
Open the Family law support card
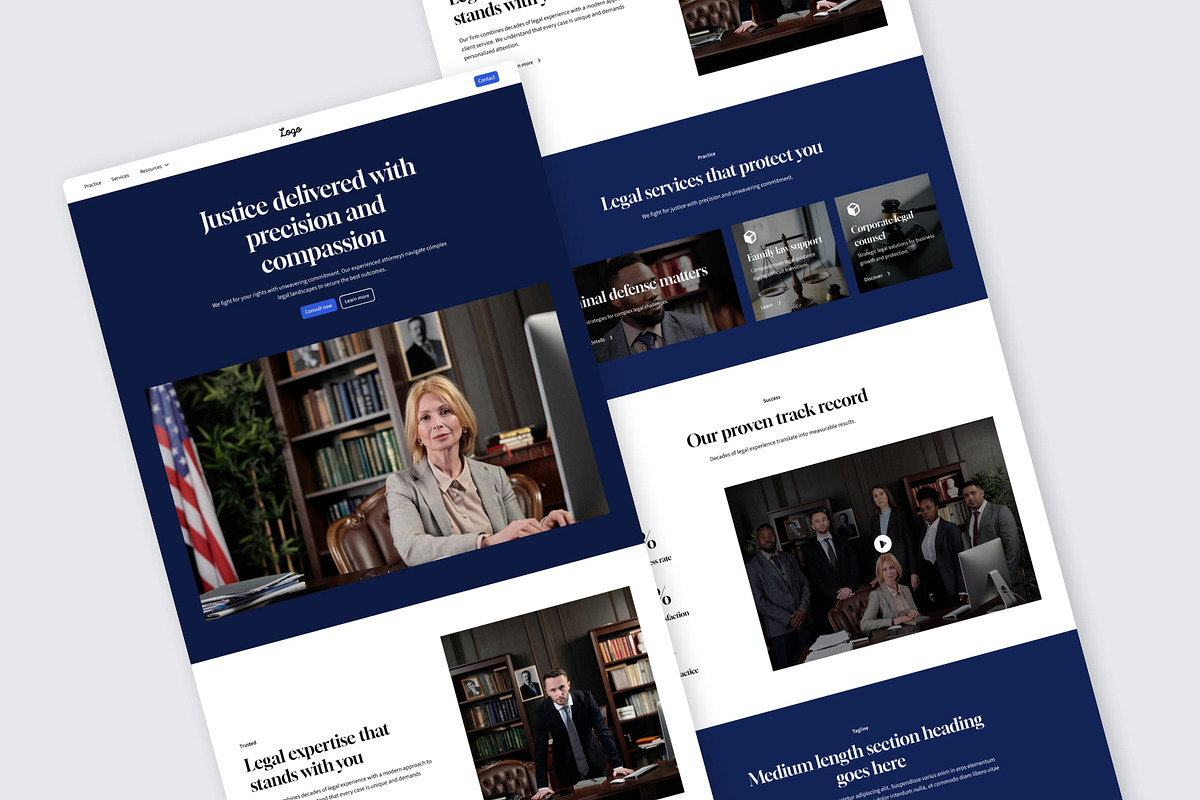(790, 262)
